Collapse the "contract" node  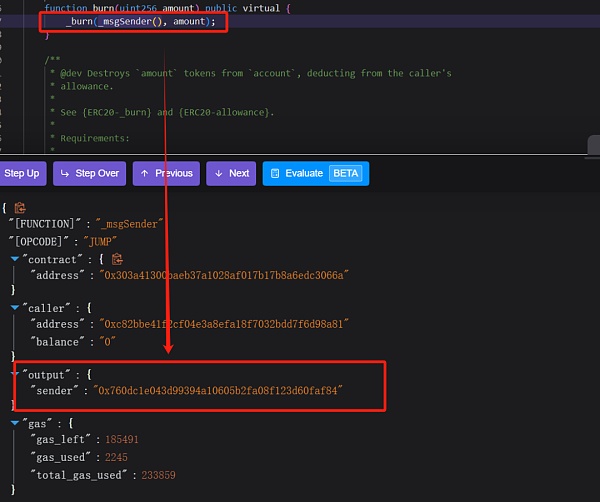click(x=14, y=259)
